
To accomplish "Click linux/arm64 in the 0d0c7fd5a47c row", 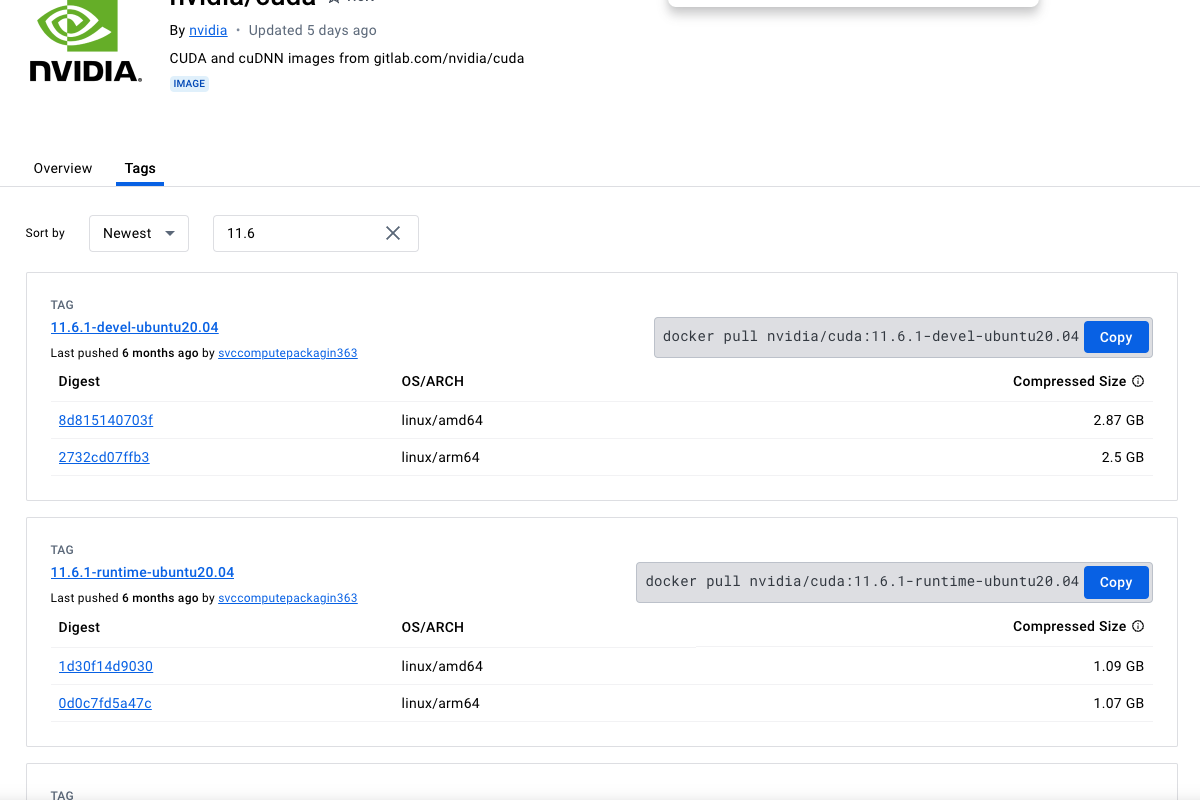I will pyautogui.click(x=441, y=703).
